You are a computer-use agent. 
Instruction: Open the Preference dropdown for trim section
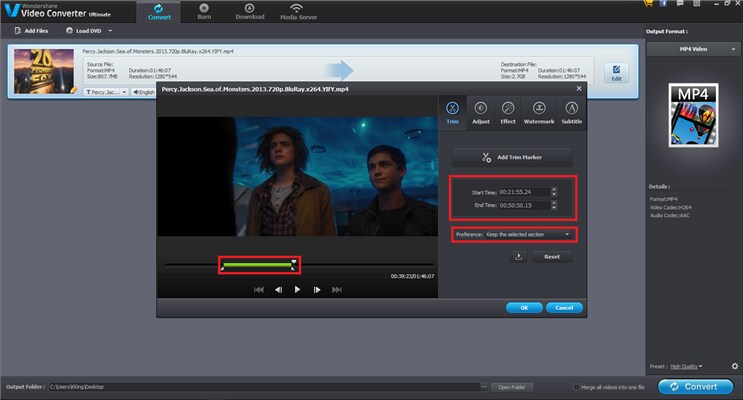[528, 235]
